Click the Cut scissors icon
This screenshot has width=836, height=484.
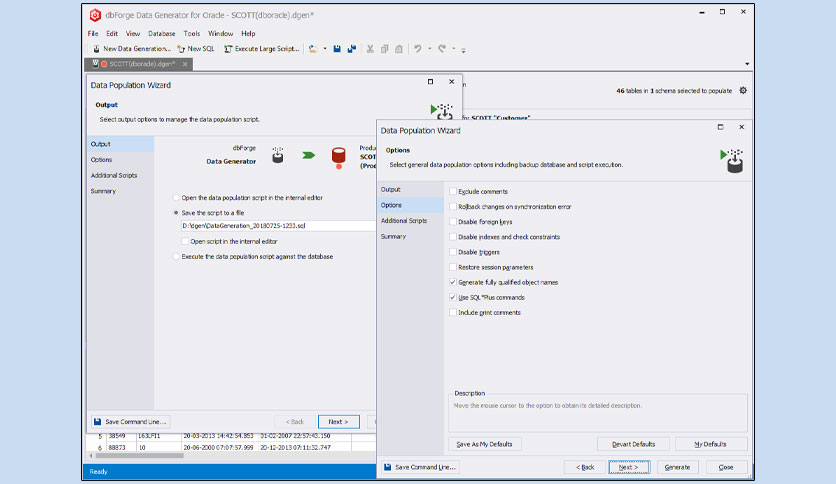click(x=370, y=49)
